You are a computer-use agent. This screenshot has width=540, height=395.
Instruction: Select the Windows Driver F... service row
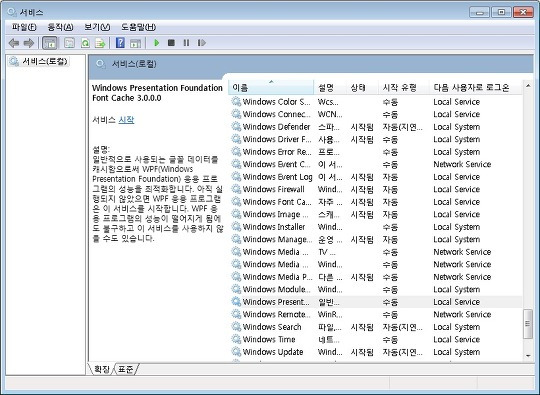pos(376,139)
